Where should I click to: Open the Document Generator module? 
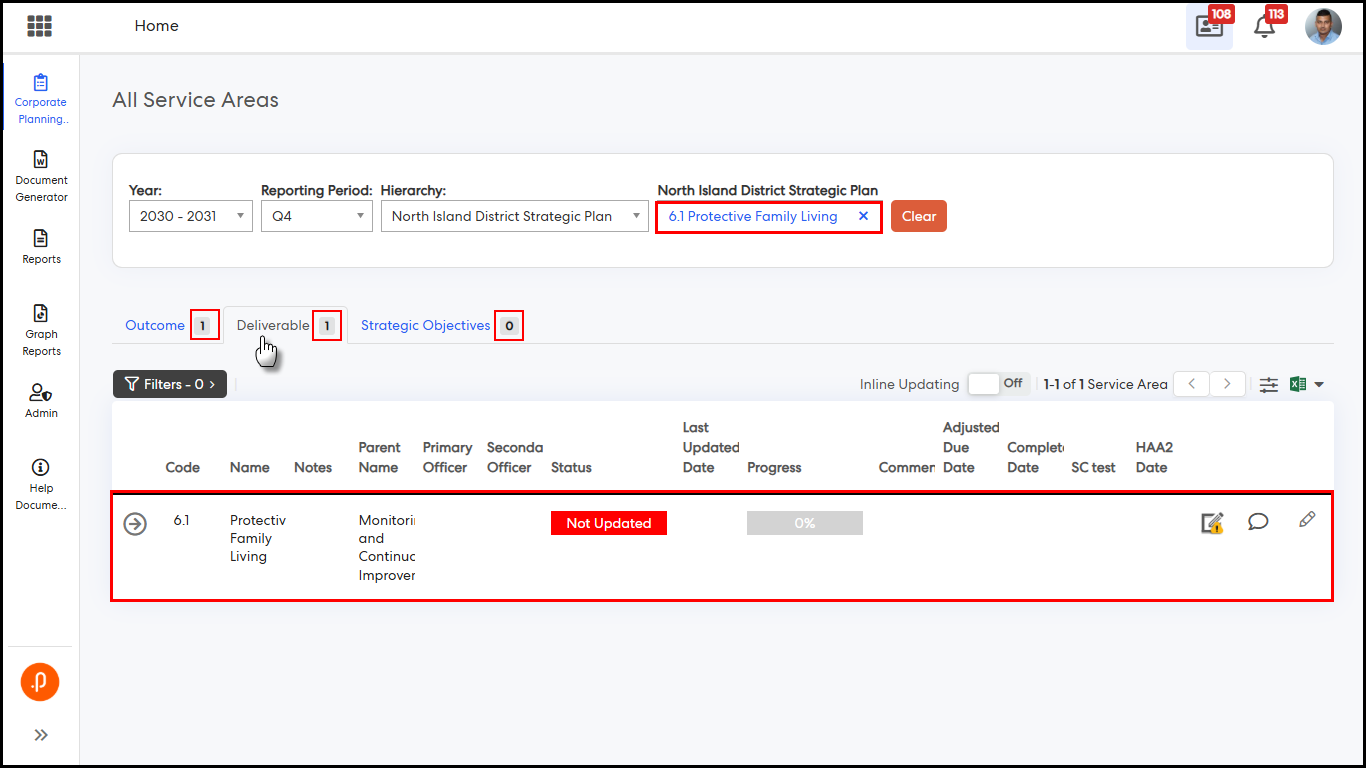(x=41, y=176)
